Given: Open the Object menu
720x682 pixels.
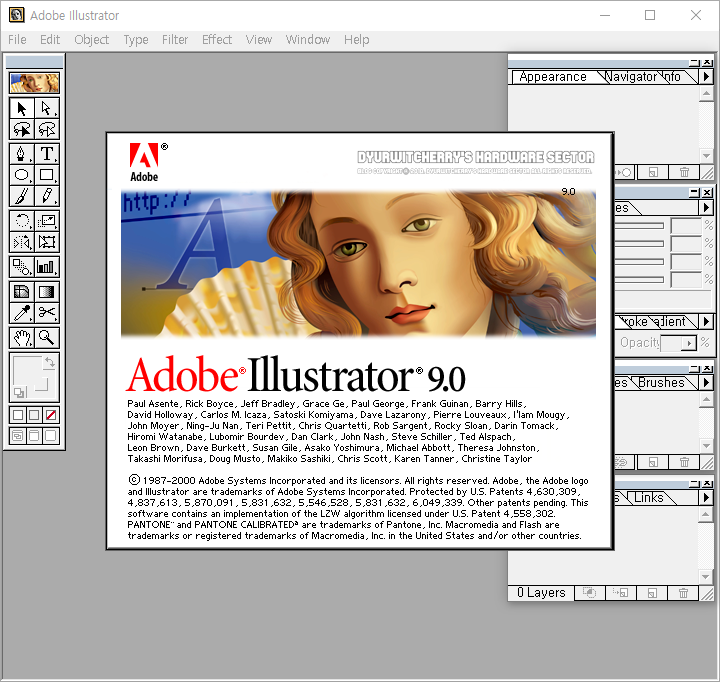Looking at the screenshot, I should (91, 40).
